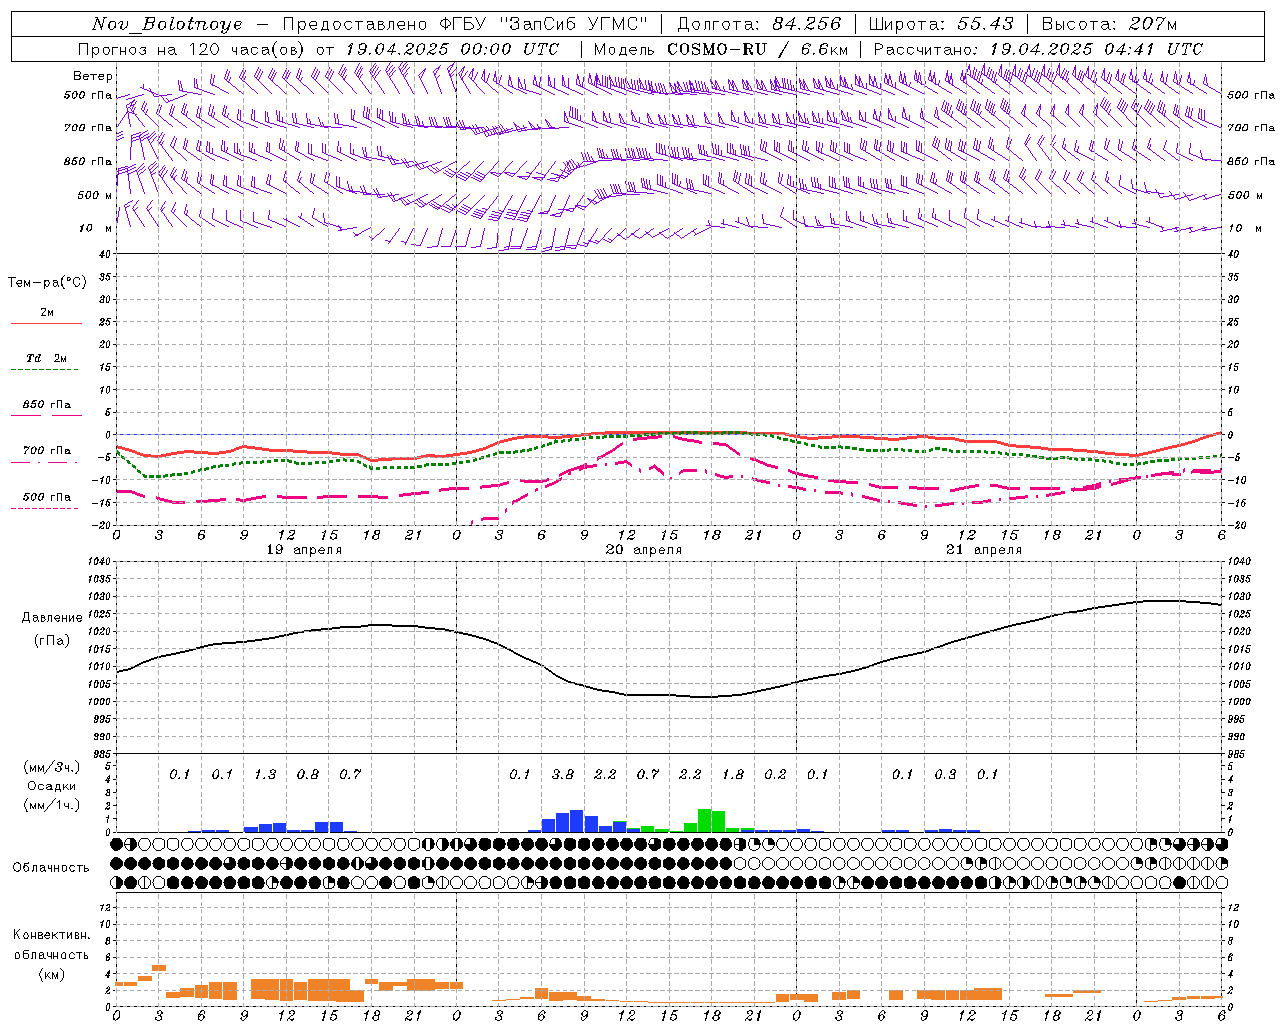This screenshot has width=1280, height=1024.
Task: Click the 19 апреля date label
Action: pyautogui.click(x=304, y=550)
